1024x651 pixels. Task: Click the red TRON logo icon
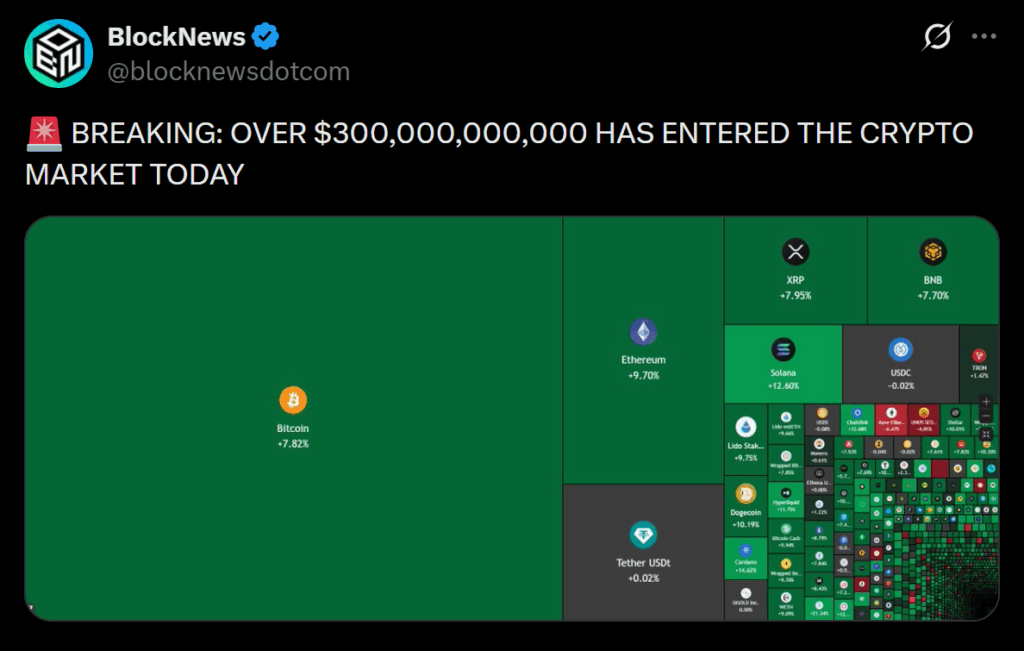(x=979, y=356)
